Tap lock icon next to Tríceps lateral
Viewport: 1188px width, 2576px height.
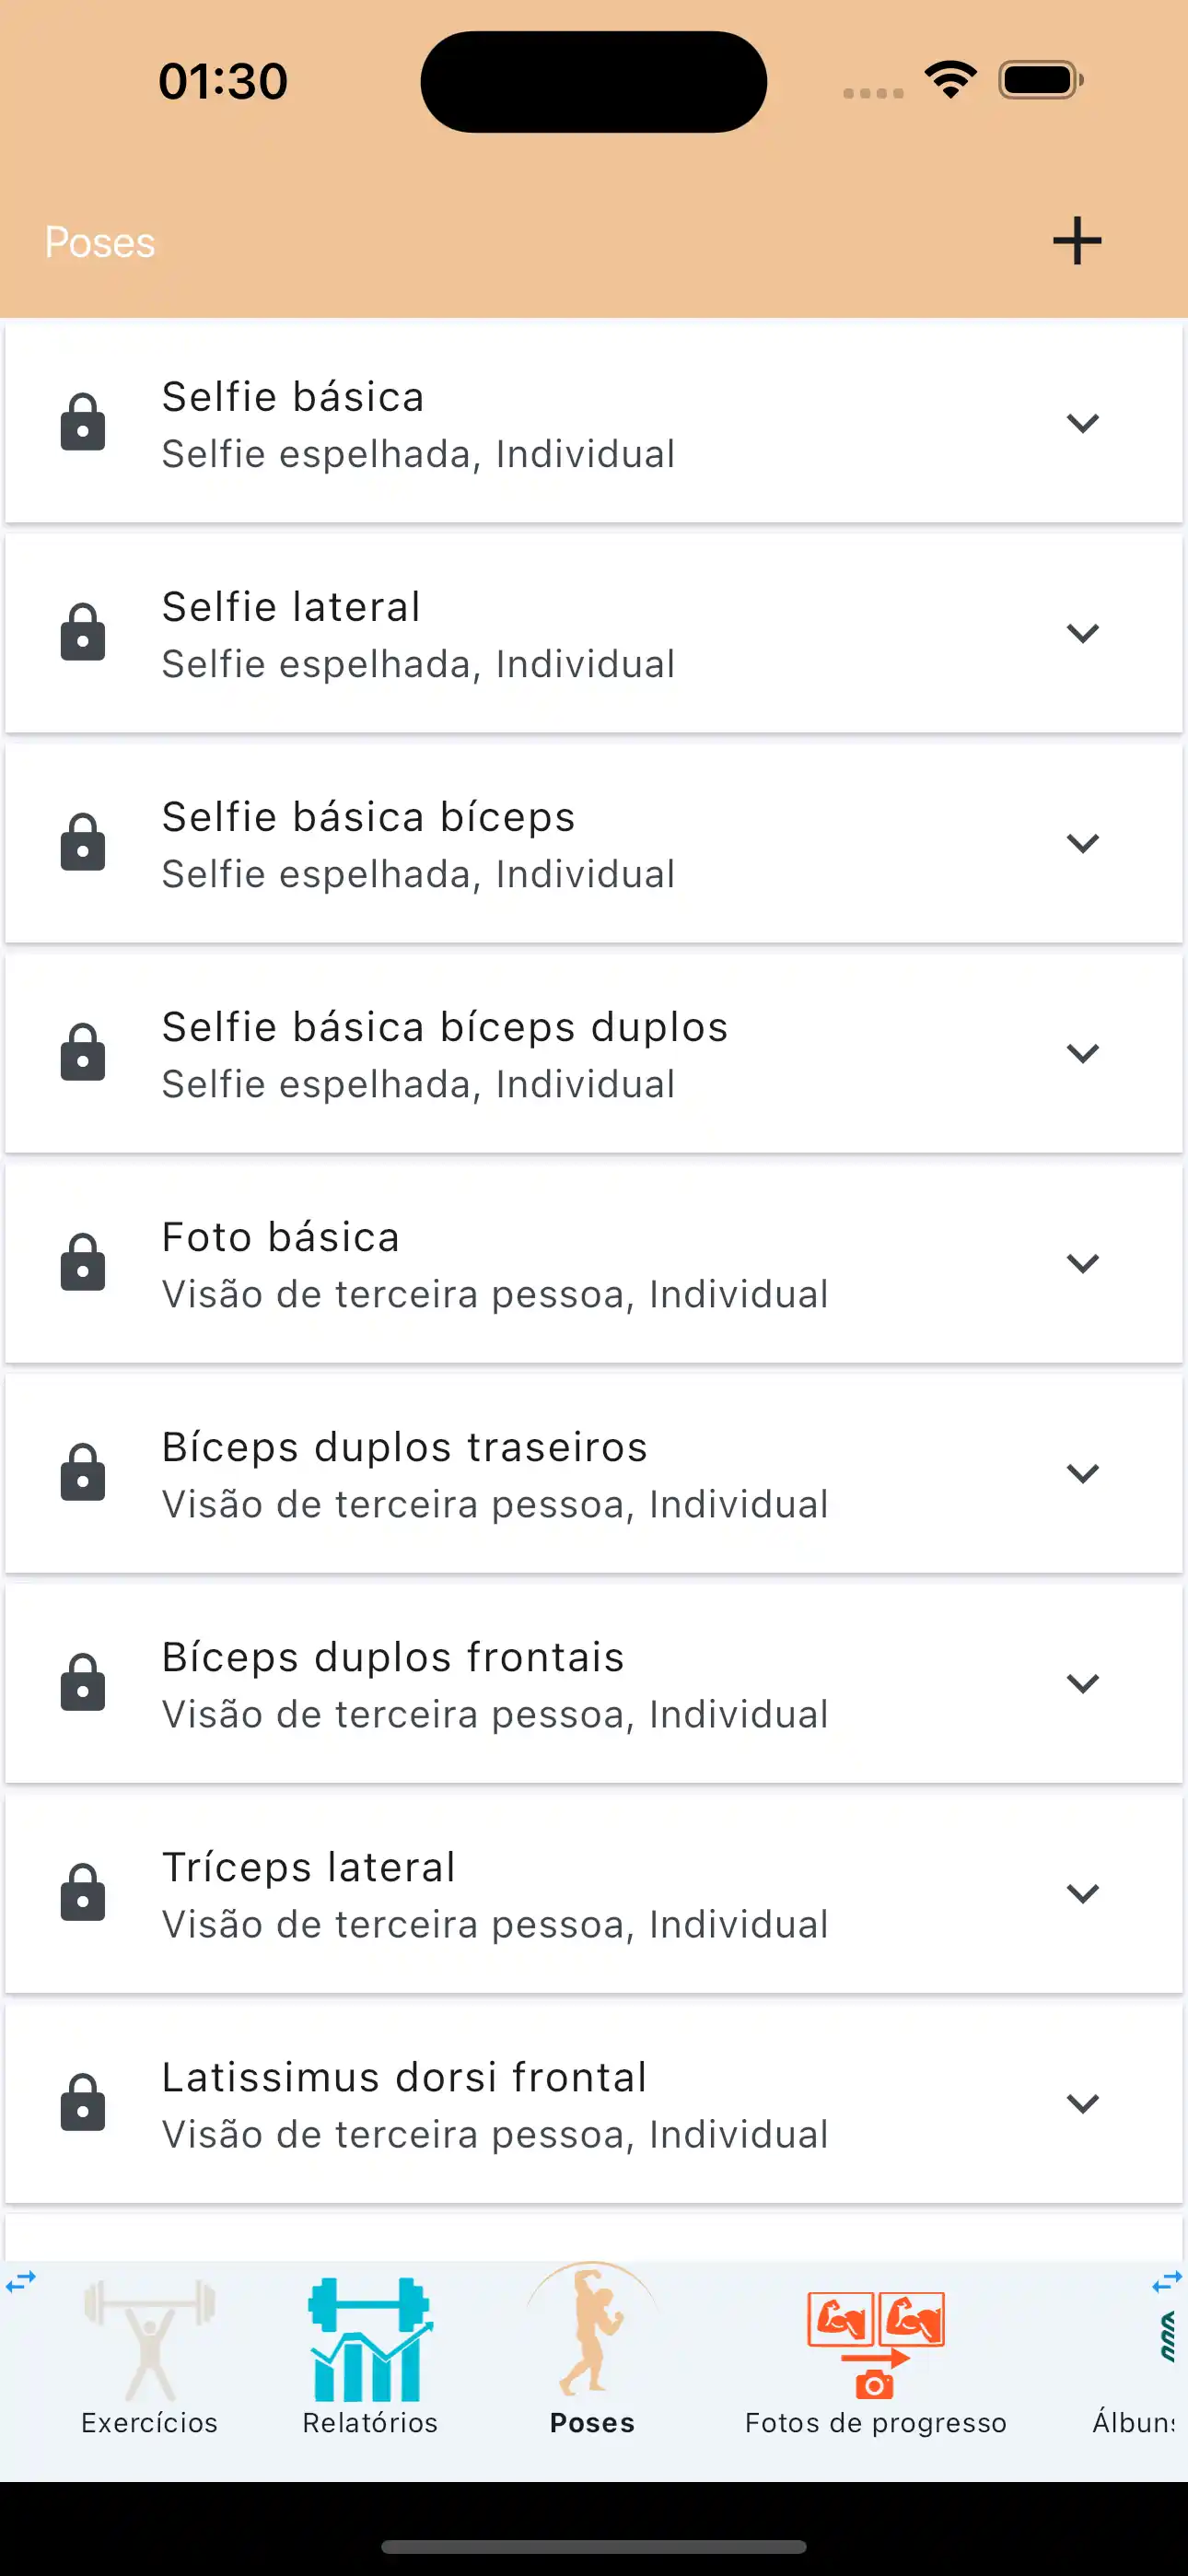pyautogui.click(x=83, y=1892)
